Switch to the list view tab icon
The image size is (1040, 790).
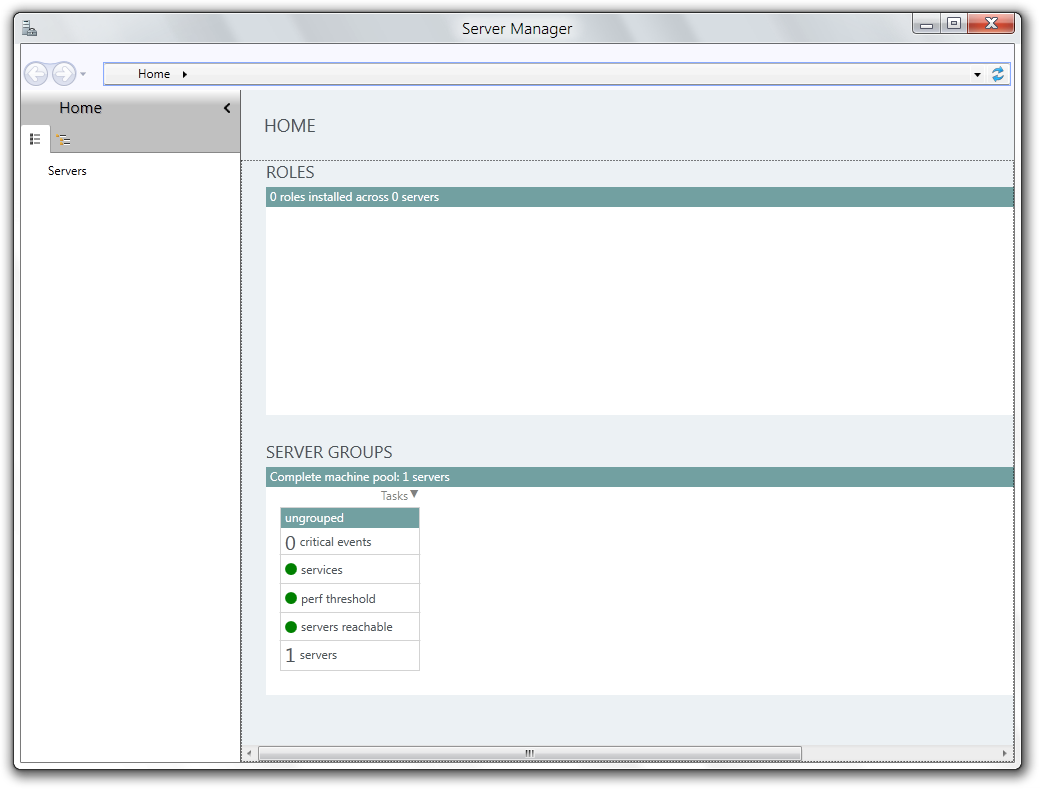[35, 139]
